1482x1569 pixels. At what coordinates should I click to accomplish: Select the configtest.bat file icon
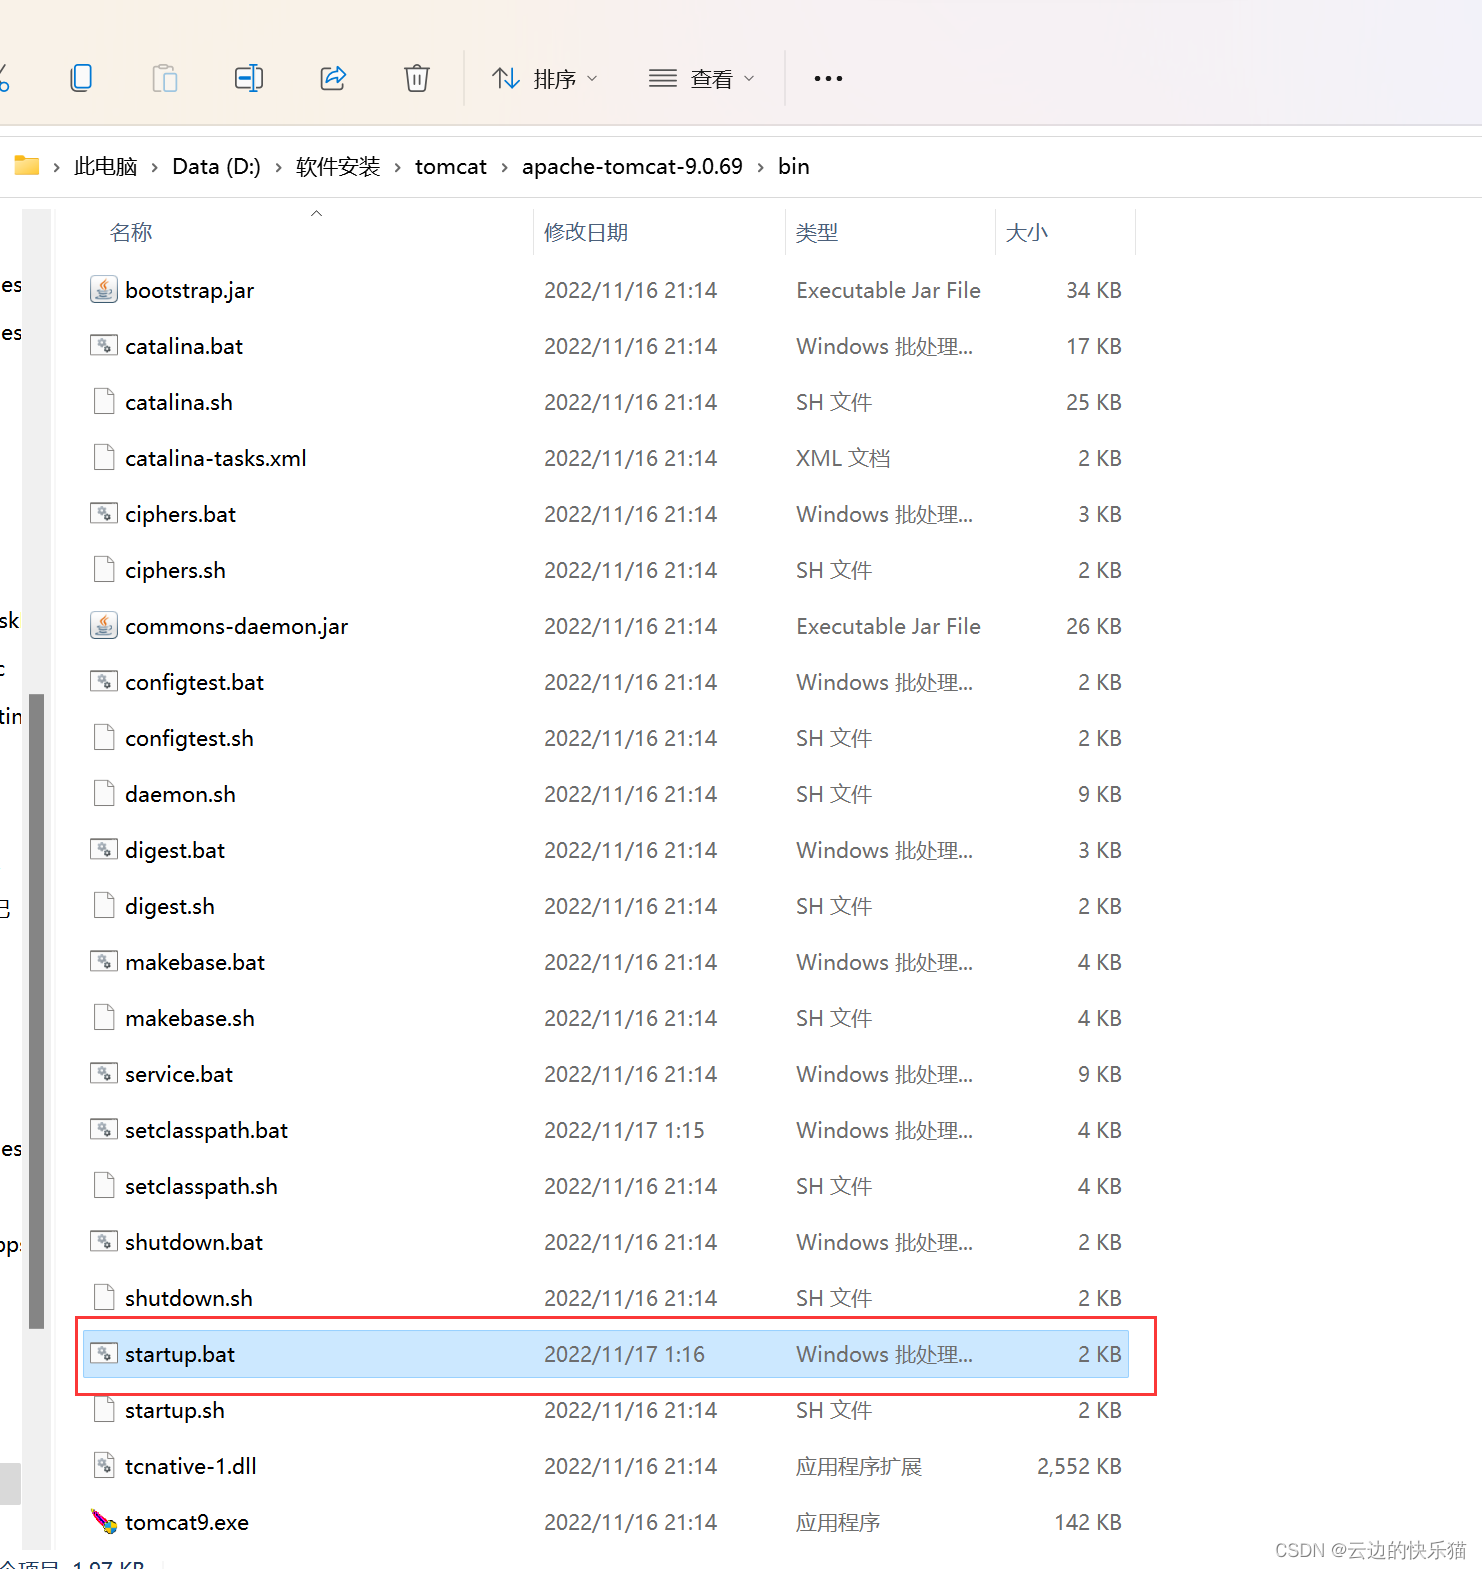tap(104, 682)
